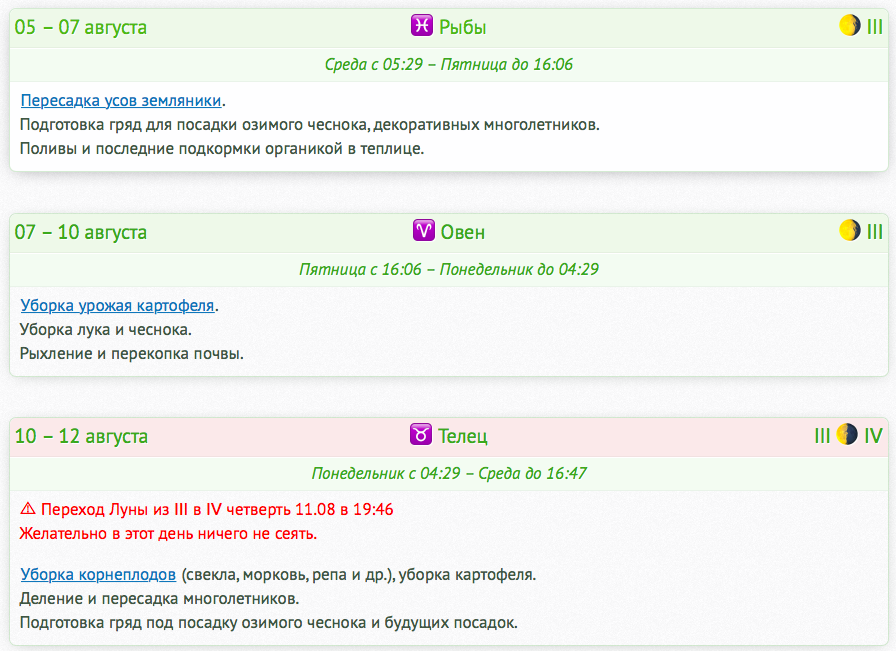
Task: Click the "Рыбы" zodiac sign label
Action: pyautogui.click(x=463, y=27)
